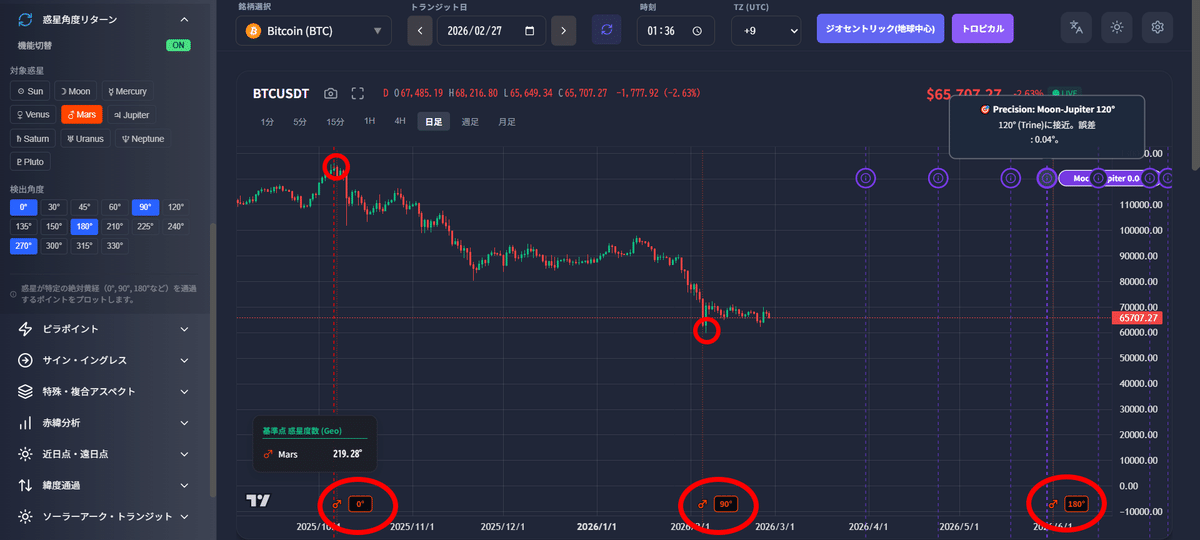Enable the Pluto planet button

(x=29, y=162)
